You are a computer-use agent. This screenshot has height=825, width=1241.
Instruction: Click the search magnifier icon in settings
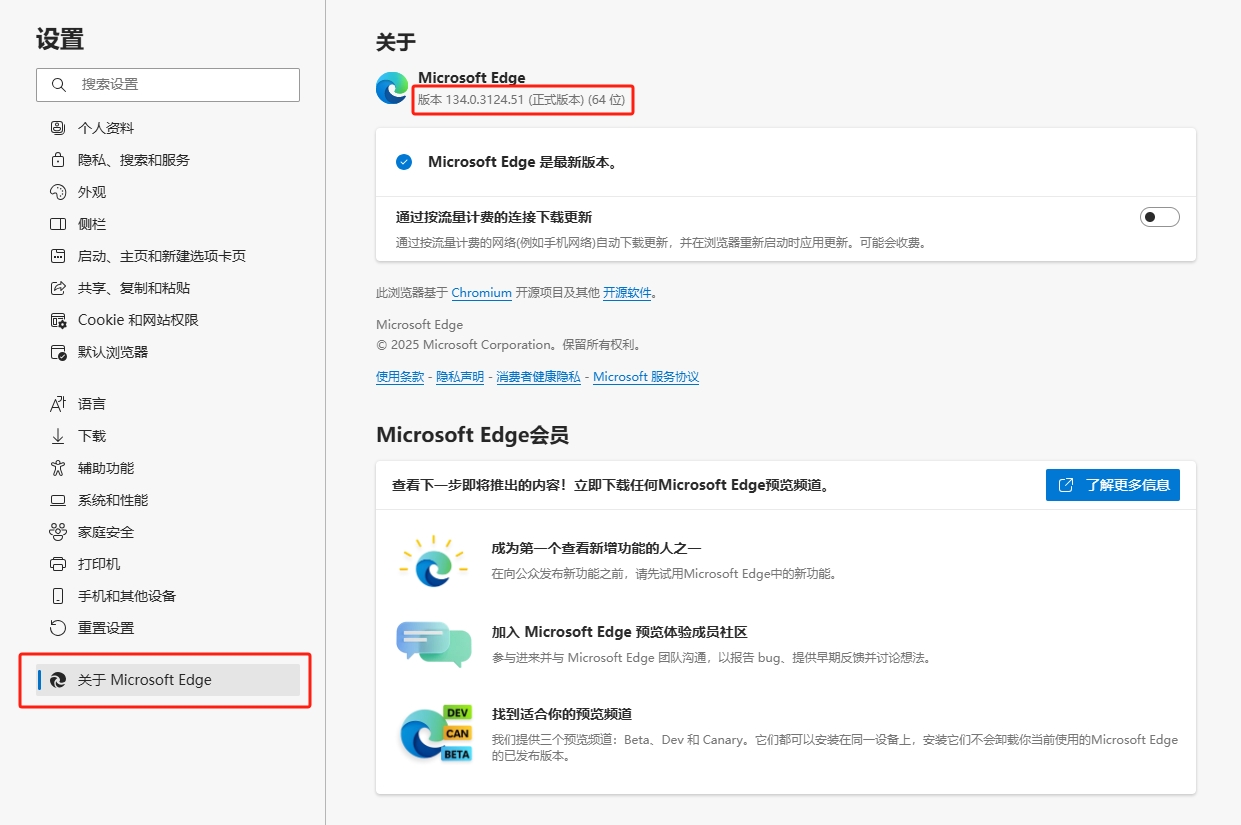point(58,85)
